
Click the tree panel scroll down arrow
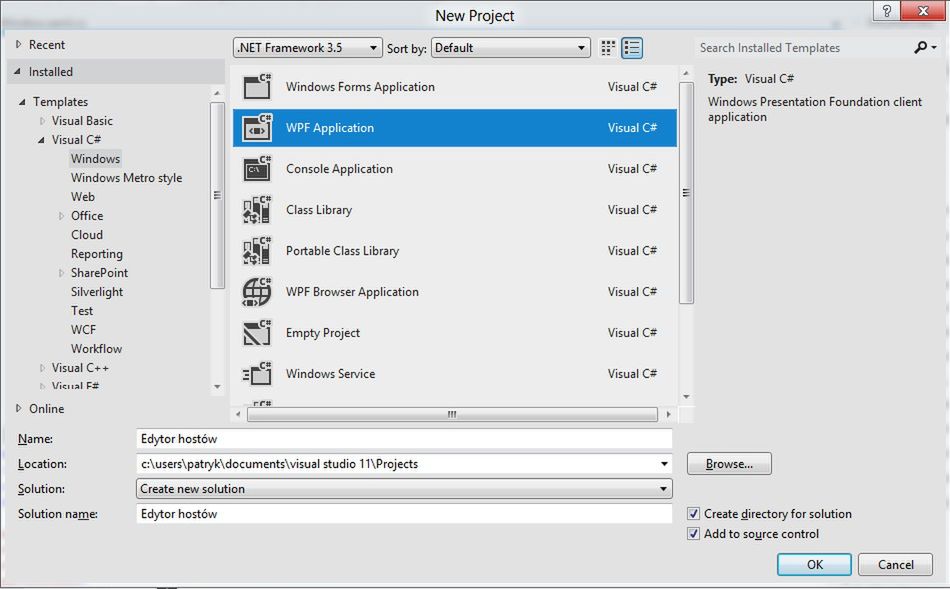pyautogui.click(x=217, y=387)
